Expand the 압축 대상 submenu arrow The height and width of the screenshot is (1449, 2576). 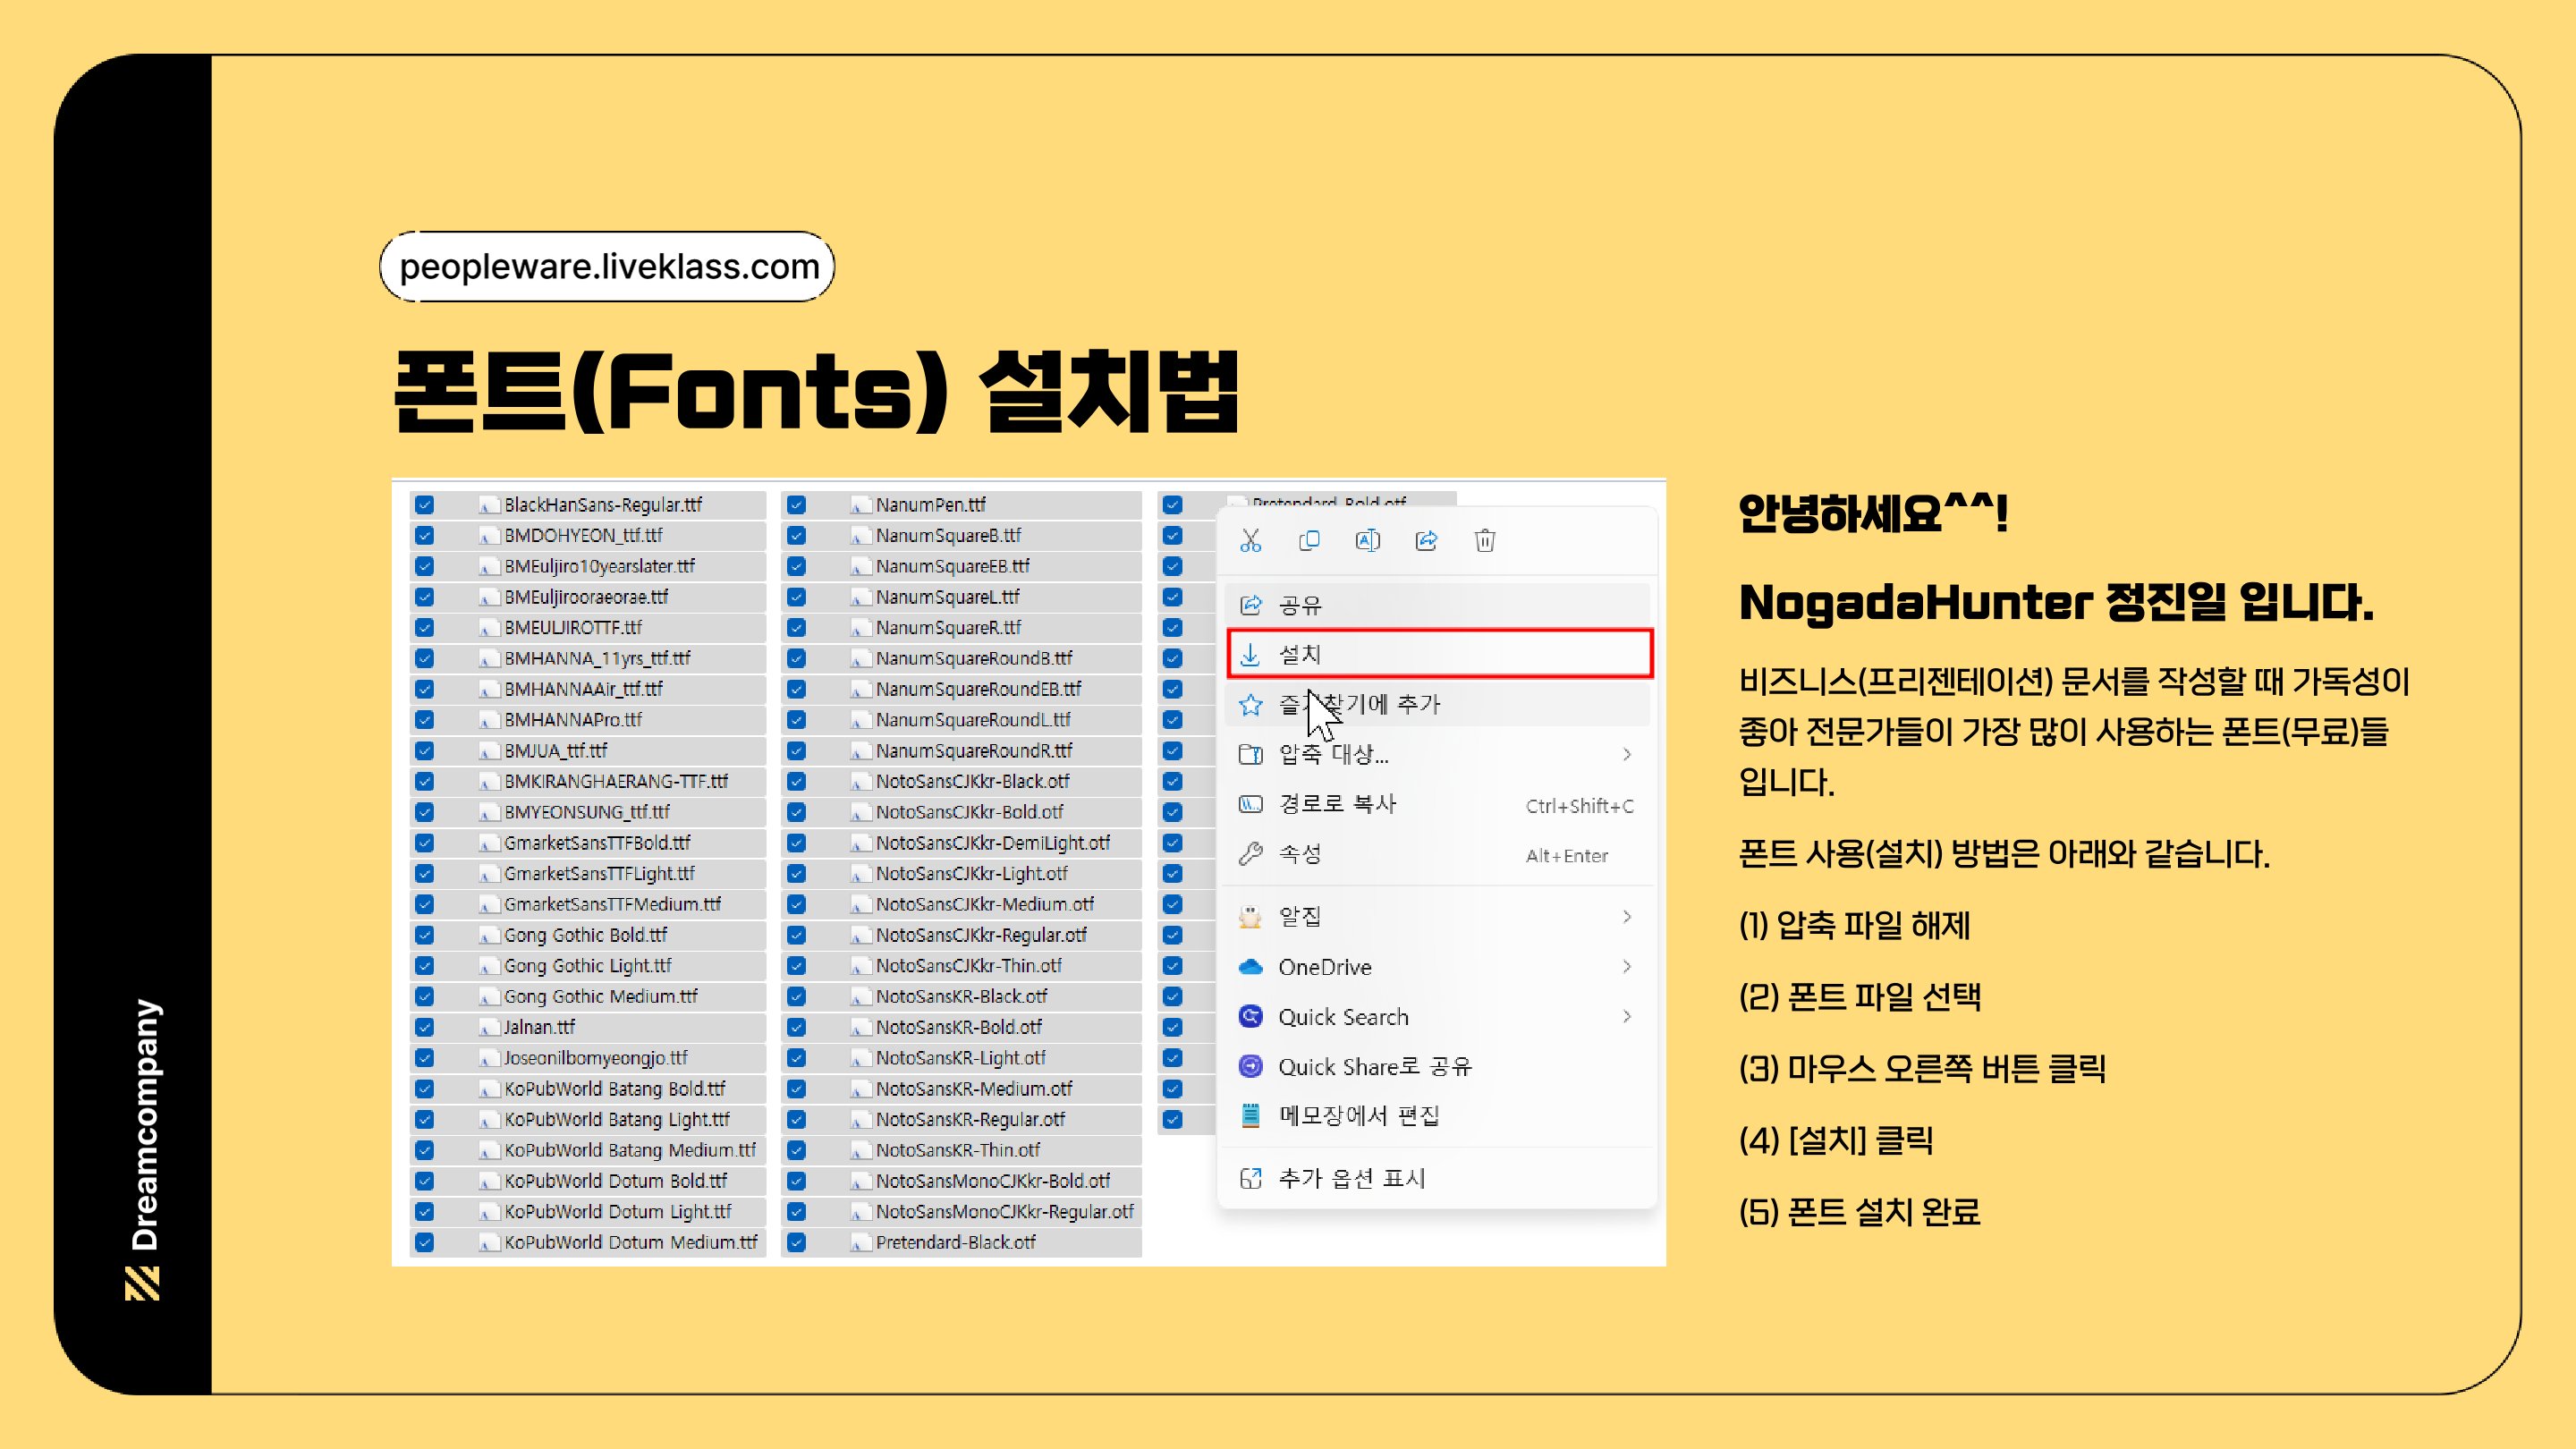pyautogui.click(x=1627, y=755)
